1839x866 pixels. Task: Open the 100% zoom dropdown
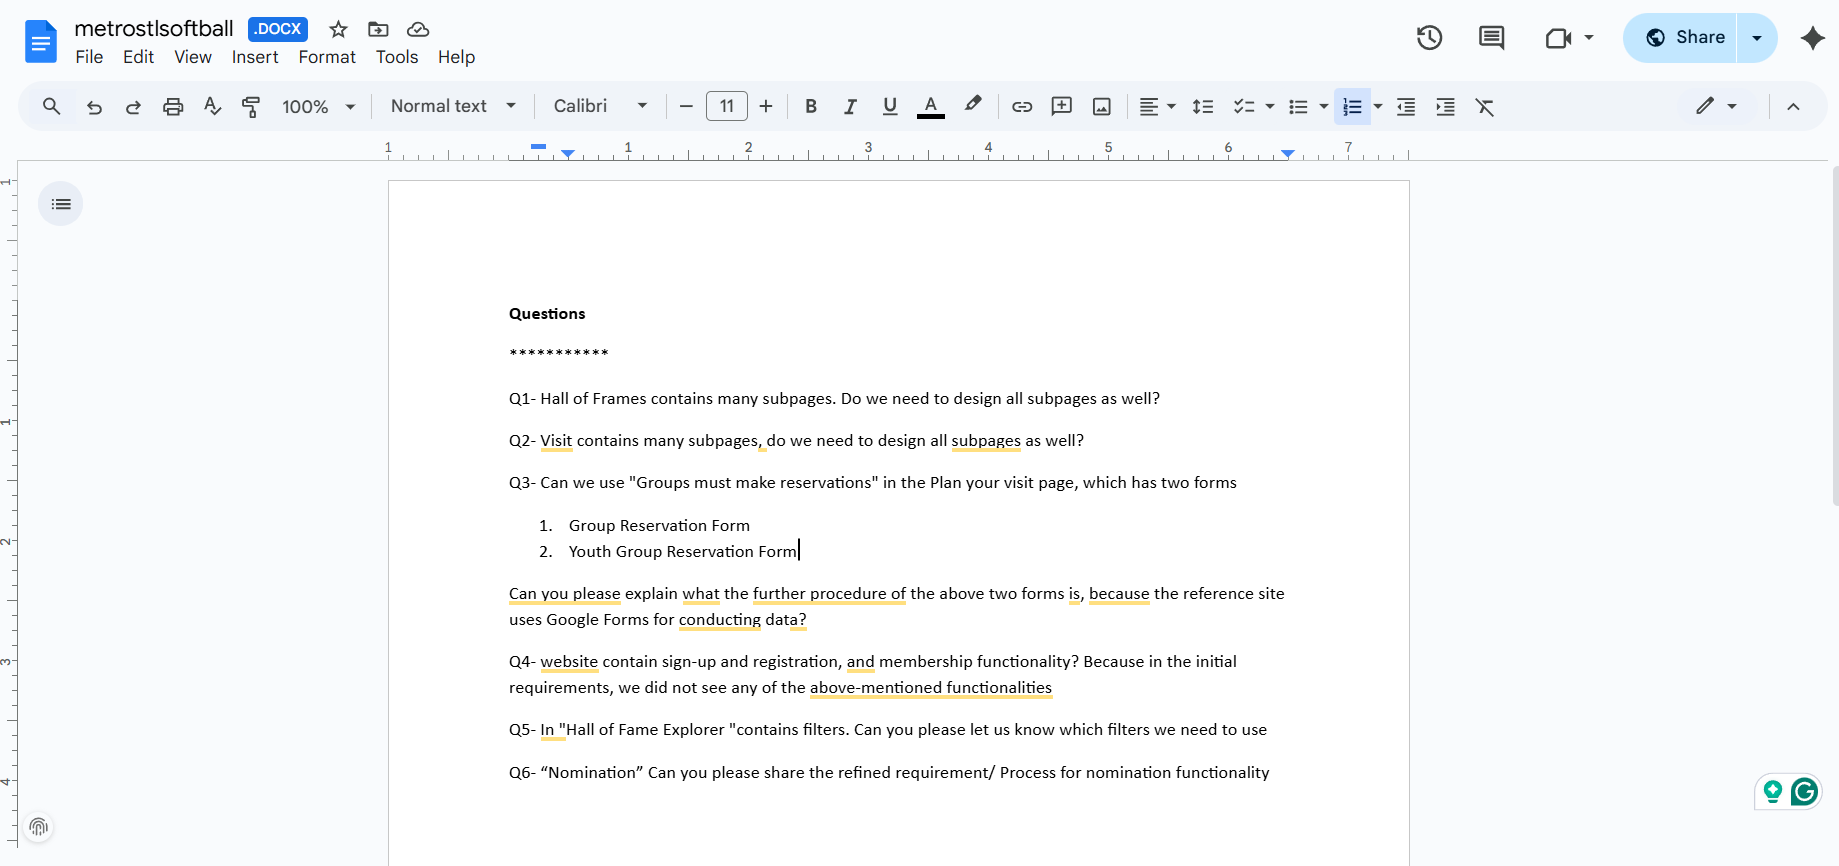[318, 107]
